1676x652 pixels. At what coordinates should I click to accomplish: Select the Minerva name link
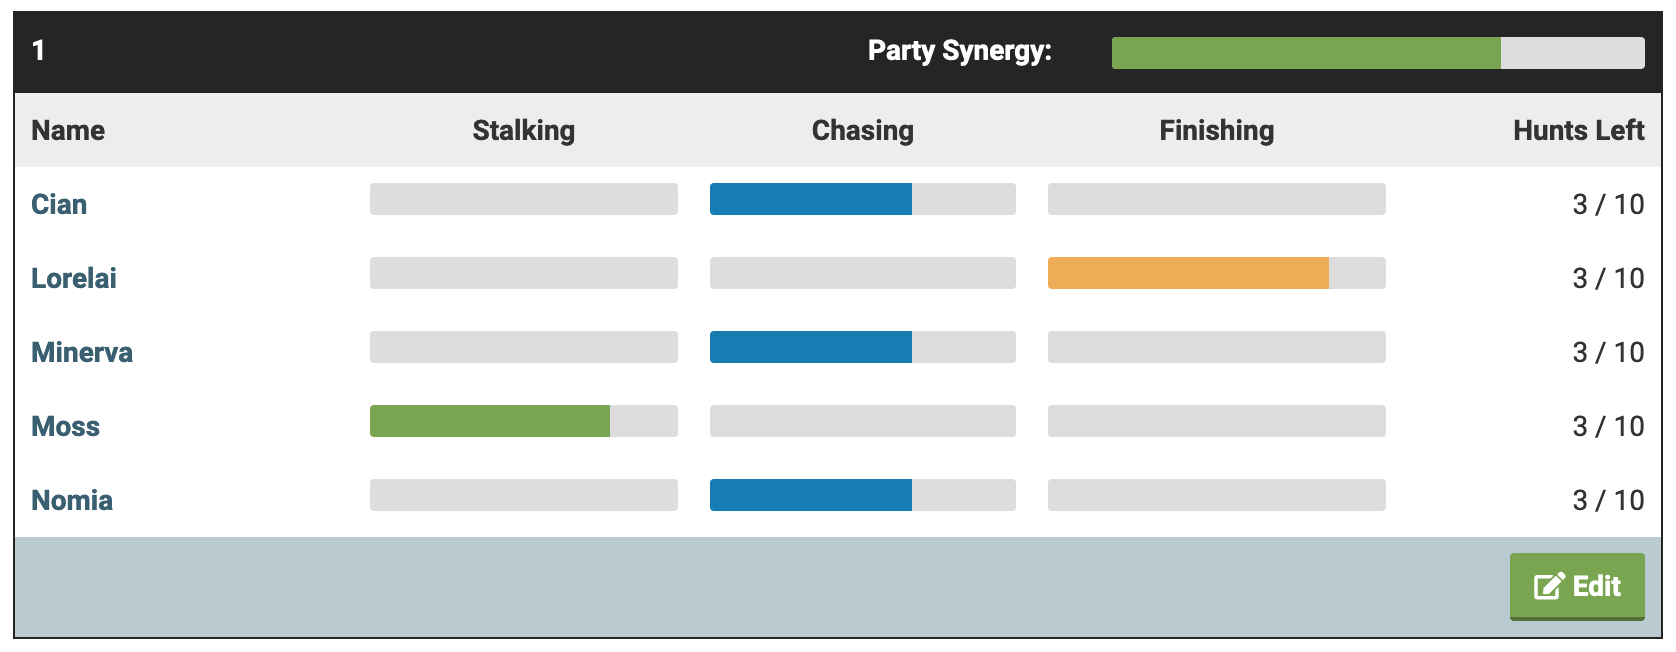point(82,352)
